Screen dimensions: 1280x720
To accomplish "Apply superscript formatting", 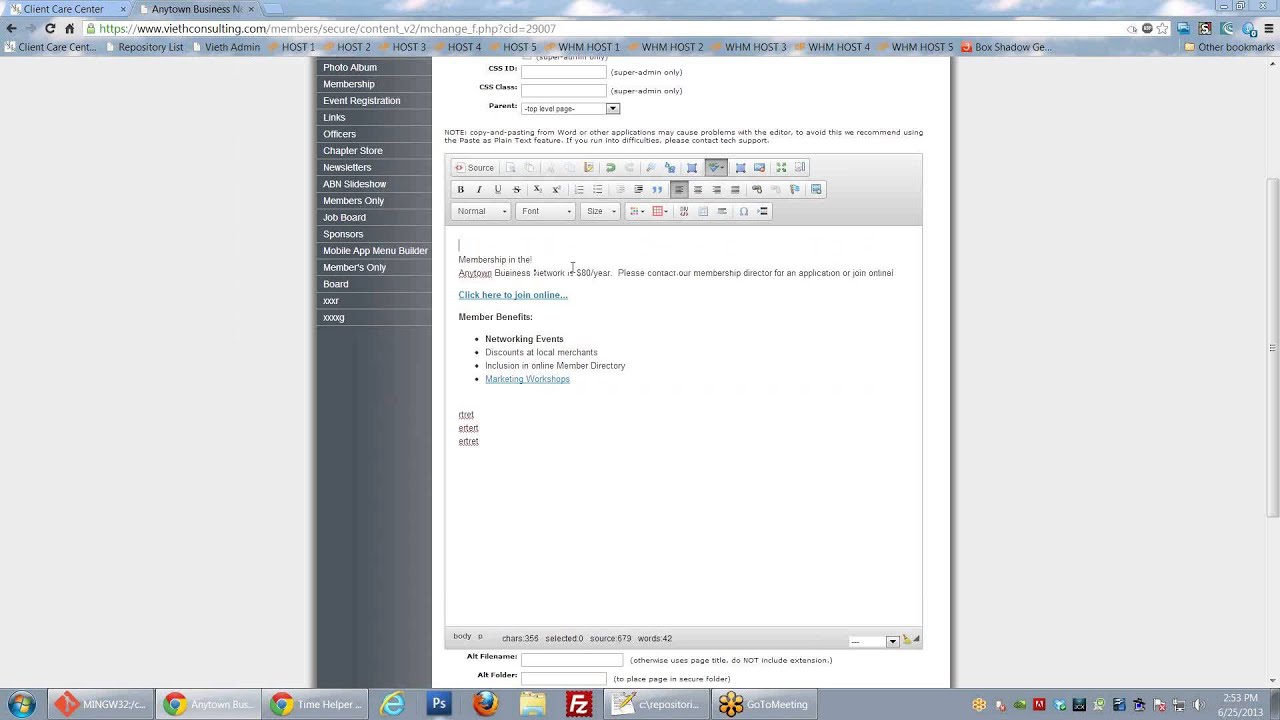I will 556,189.
